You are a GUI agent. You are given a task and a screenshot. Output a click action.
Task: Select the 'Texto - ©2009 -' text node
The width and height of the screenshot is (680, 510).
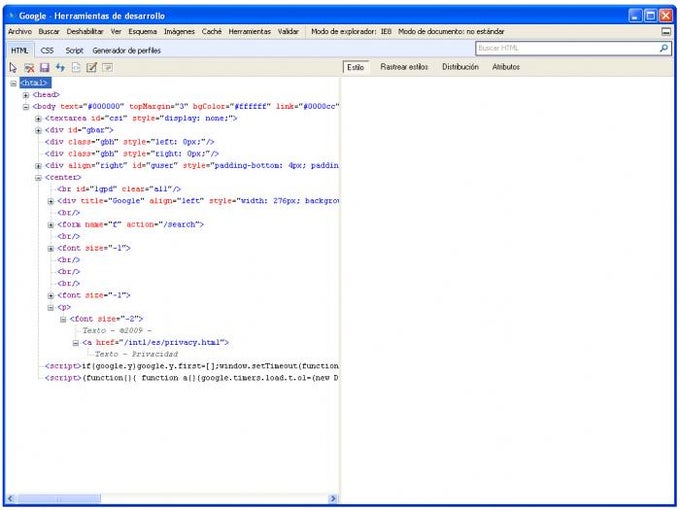[117, 331]
